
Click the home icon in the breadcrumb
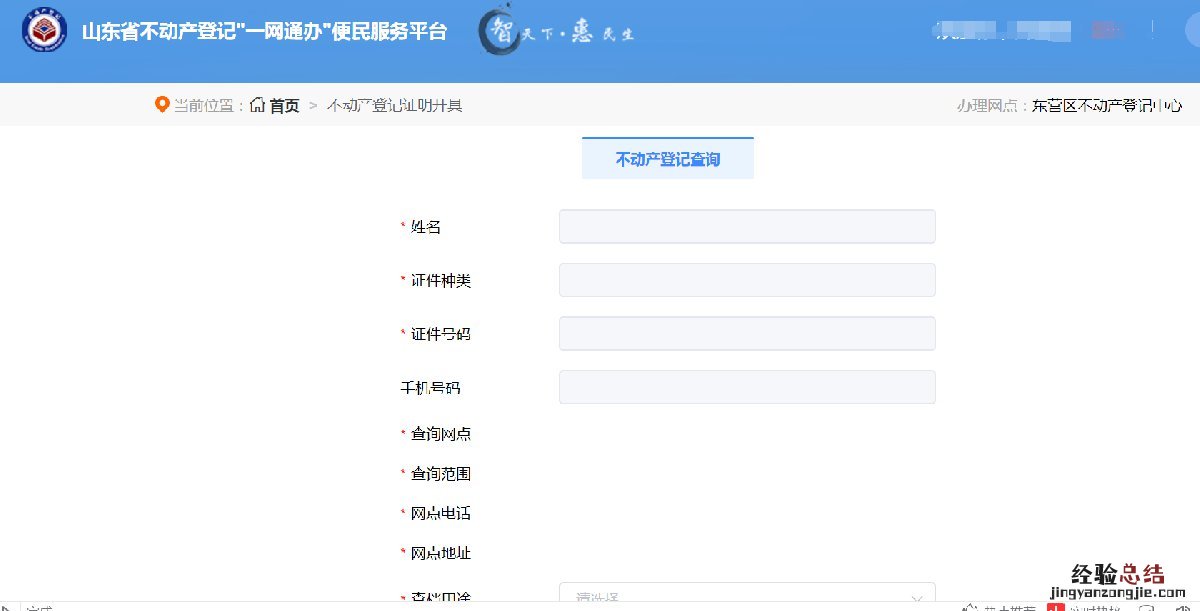click(x=258, y=105)
